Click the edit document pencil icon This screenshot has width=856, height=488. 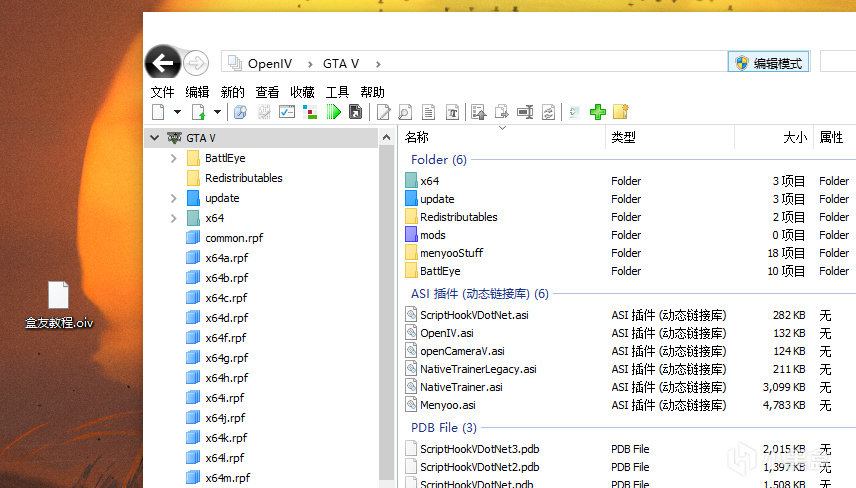coord(384,112)
